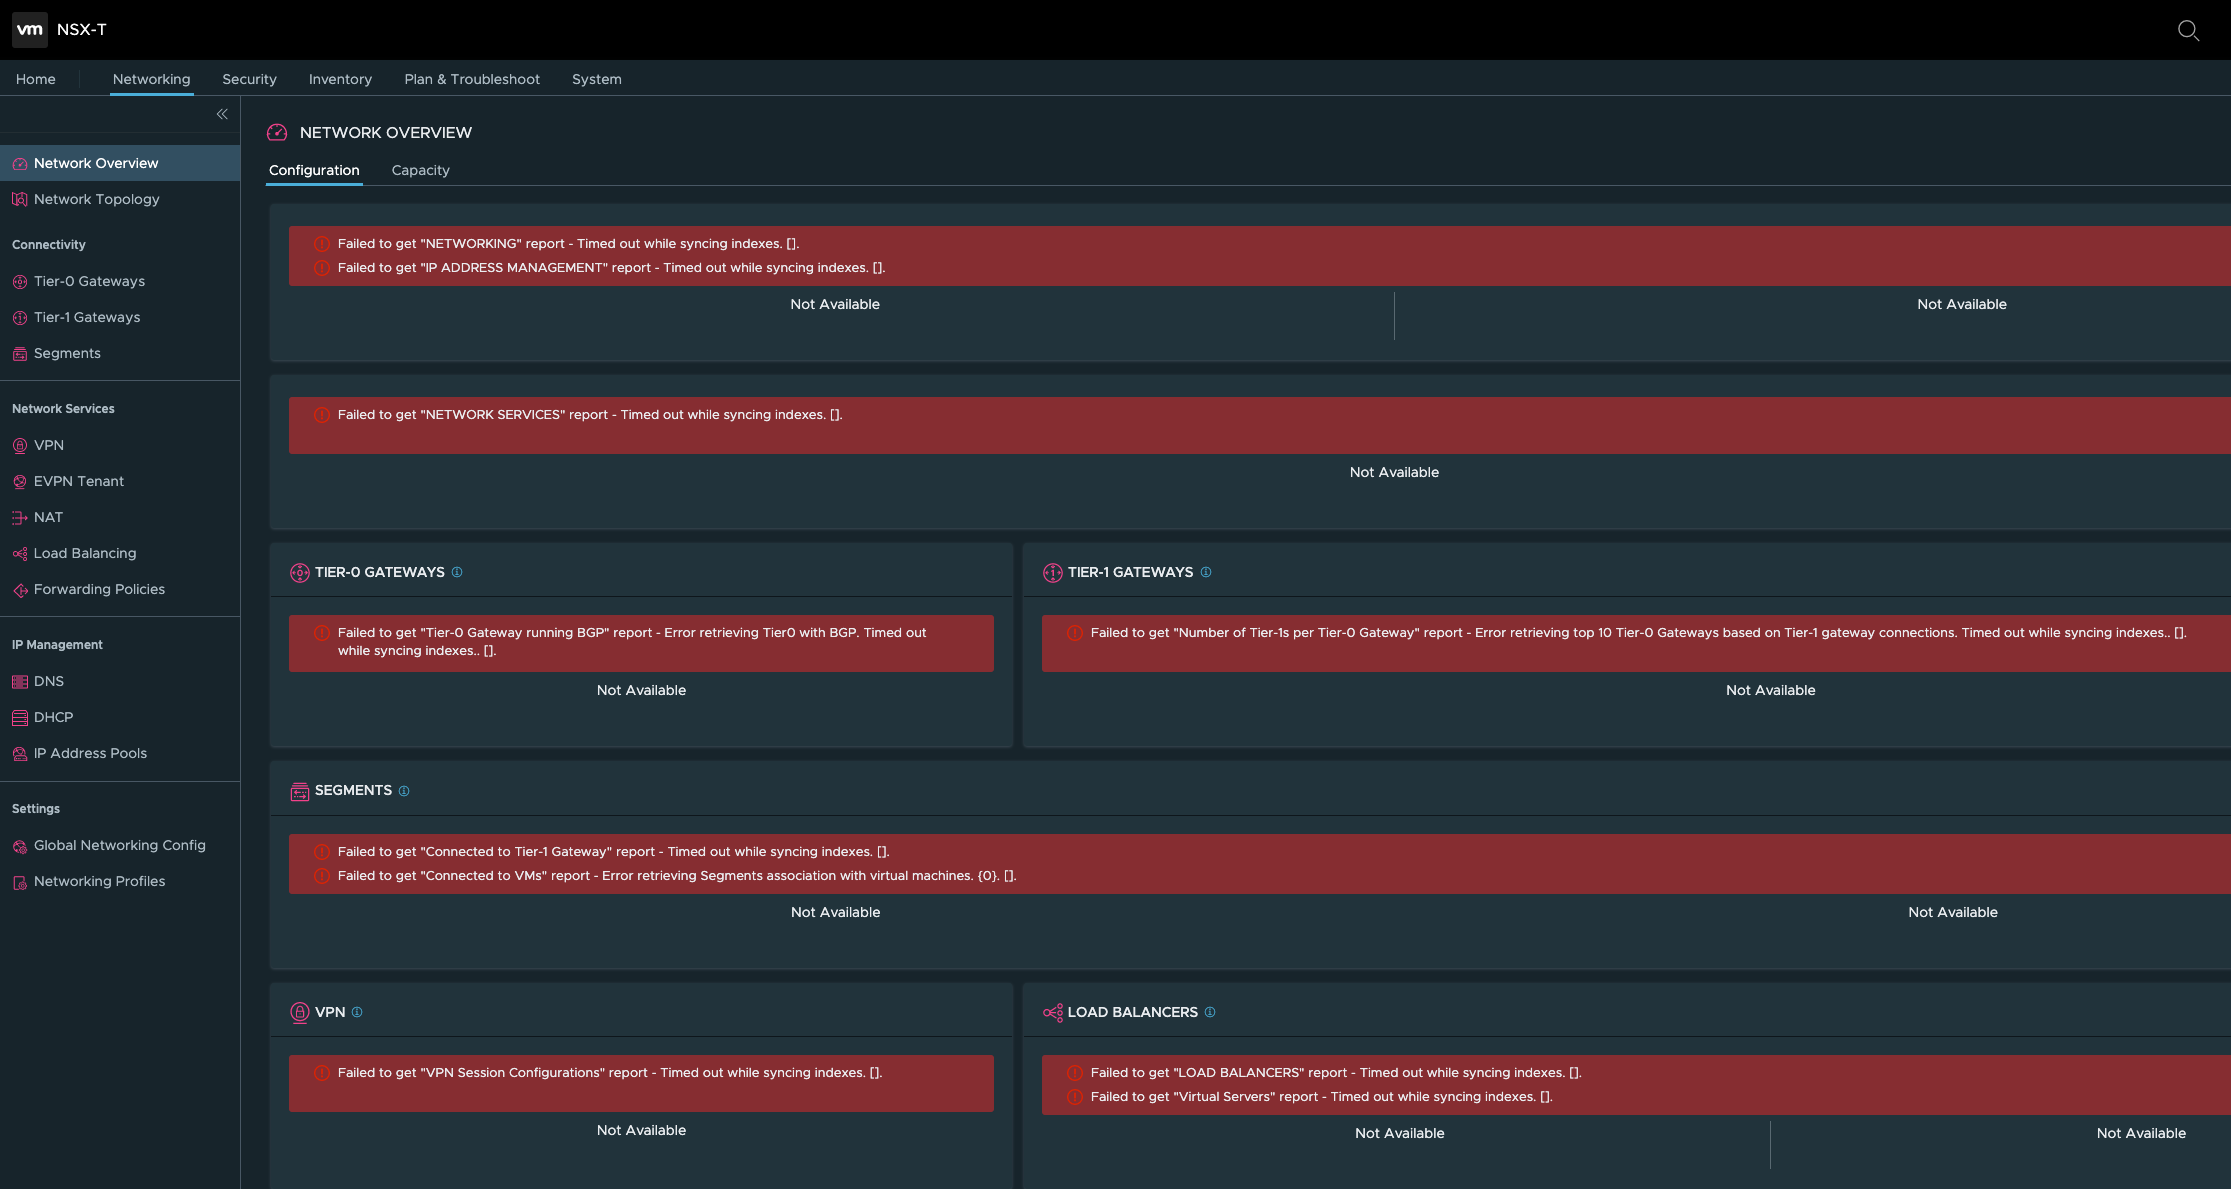Open info icon beside SEGMENTS heading
Viewport: 2231px width, 1189px height.
(404, 790)
